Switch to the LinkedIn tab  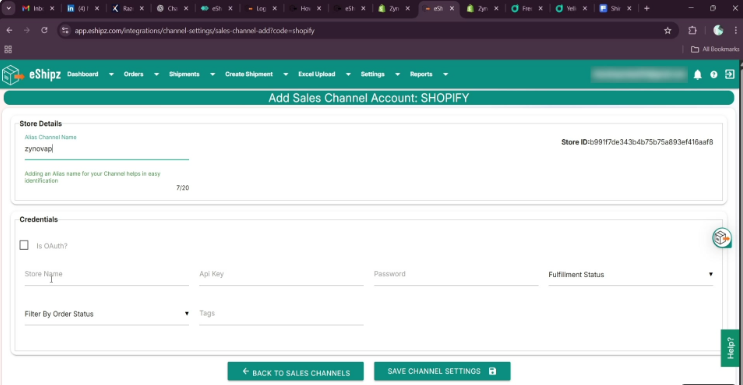point(82,9)
